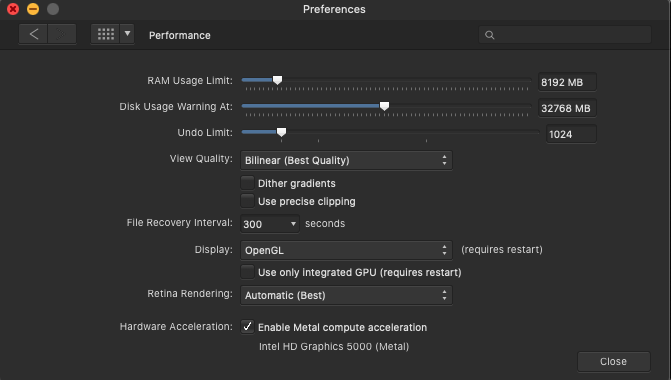
Task: Open the View Quality dropdown
Action: [346, 160]
